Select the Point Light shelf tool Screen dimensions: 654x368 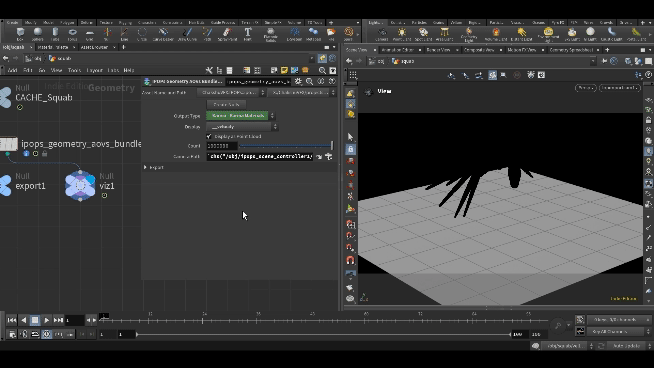tap(402, 34)
